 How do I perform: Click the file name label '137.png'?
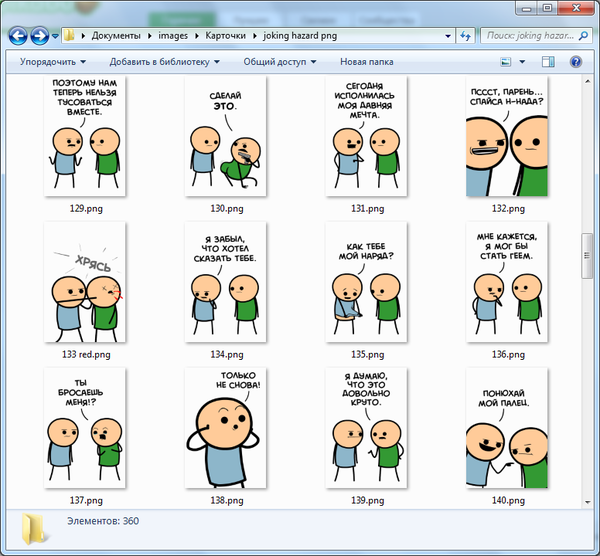86,500
